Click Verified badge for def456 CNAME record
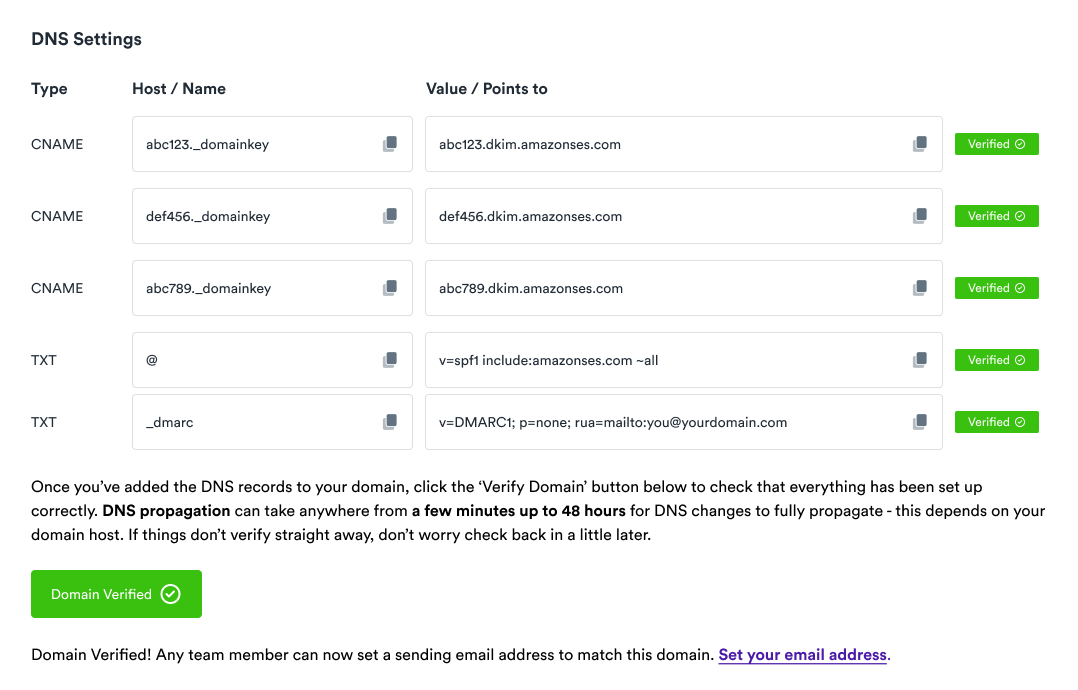This screenshot has width=1078, height=690. [x=996, y=216]
